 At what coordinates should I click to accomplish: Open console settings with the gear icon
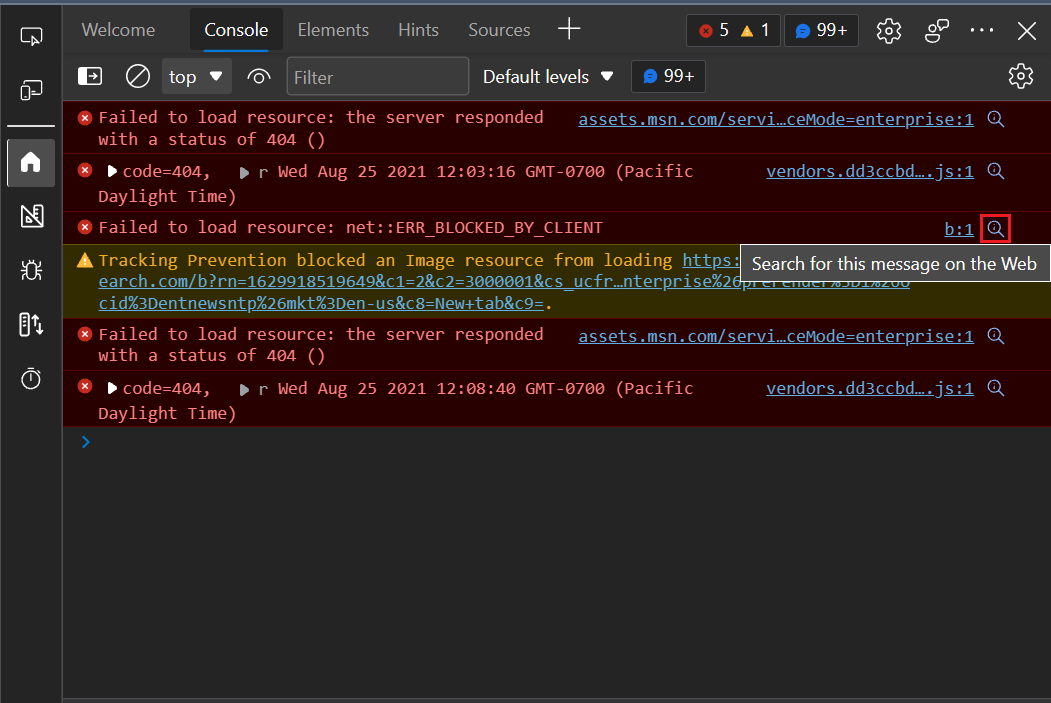click(1021, 75)
